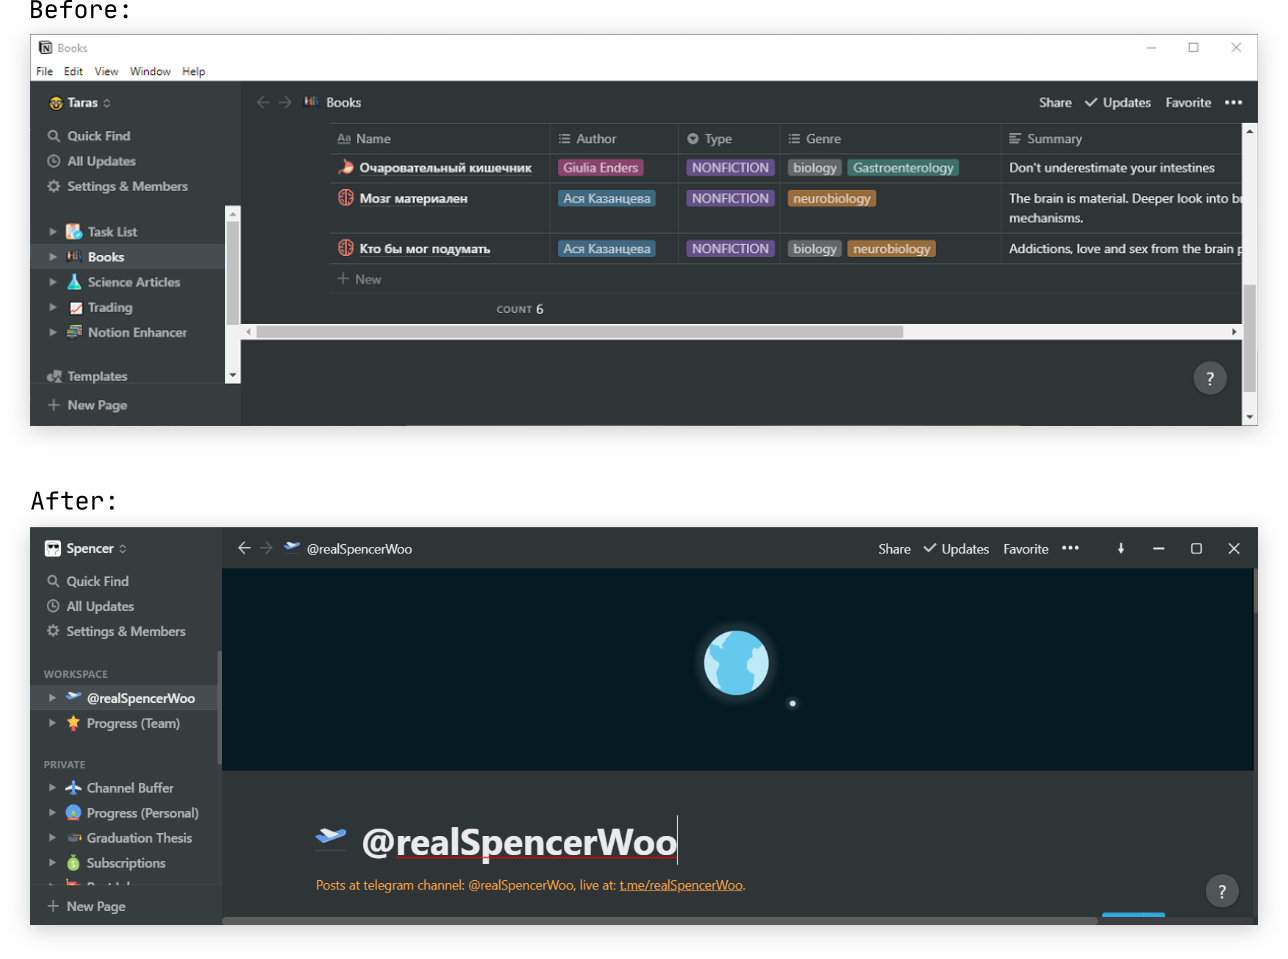Screen dimensions: 1288x959
Task: Open the Taras workspace switcher
Action: 81,103
